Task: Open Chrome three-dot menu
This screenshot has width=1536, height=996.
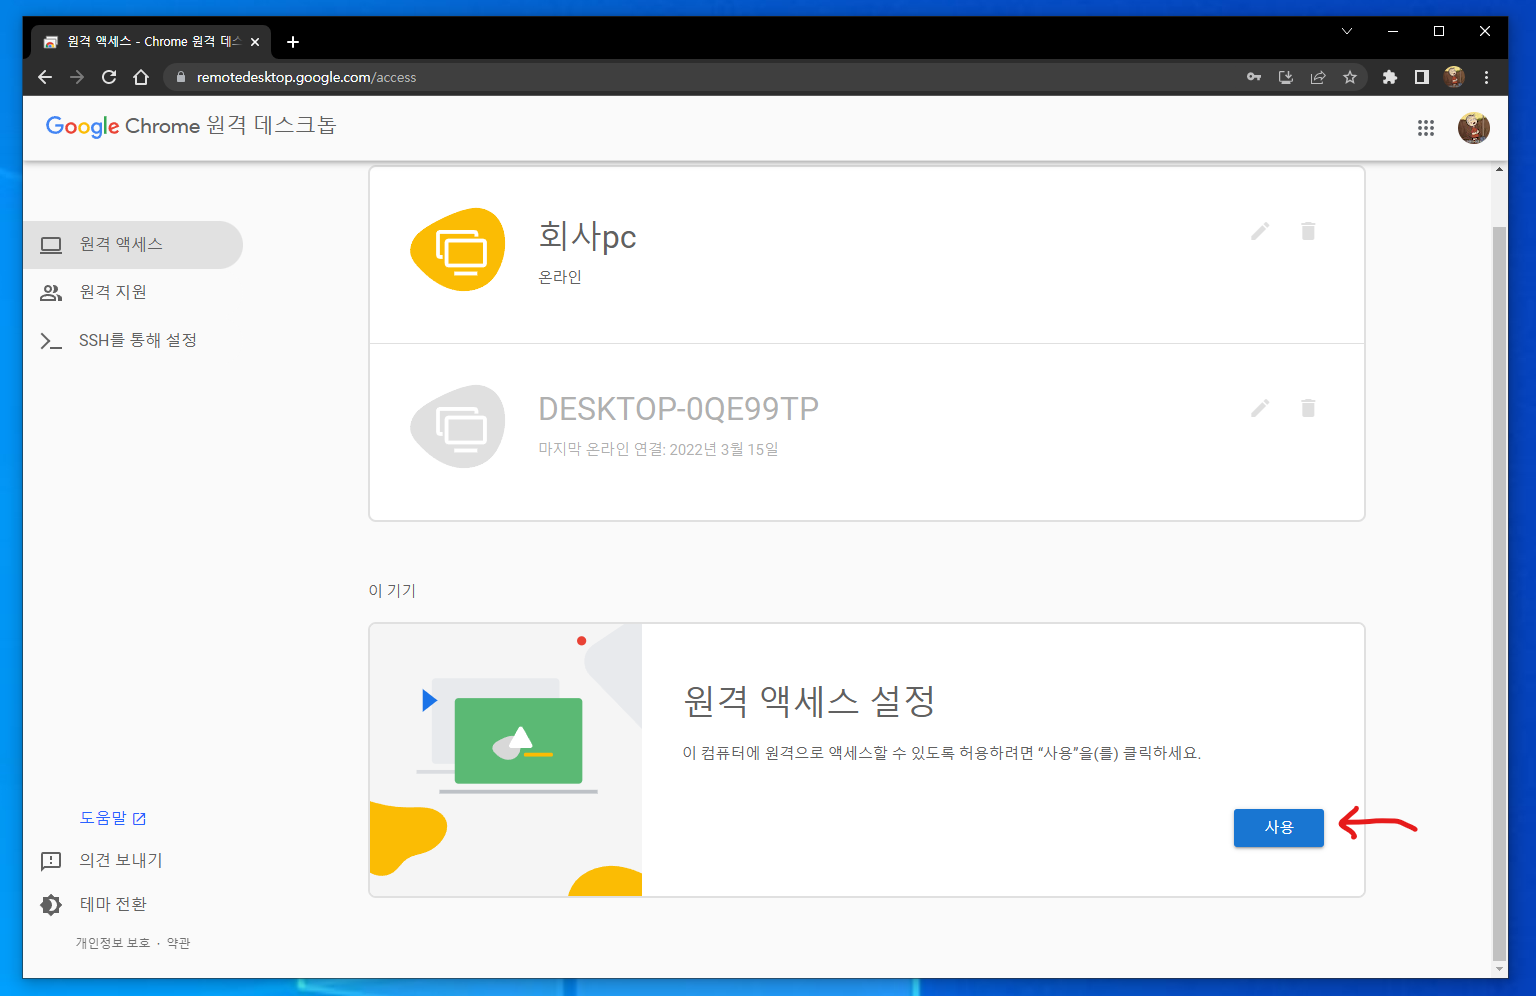Action: tap(1486, 77)
